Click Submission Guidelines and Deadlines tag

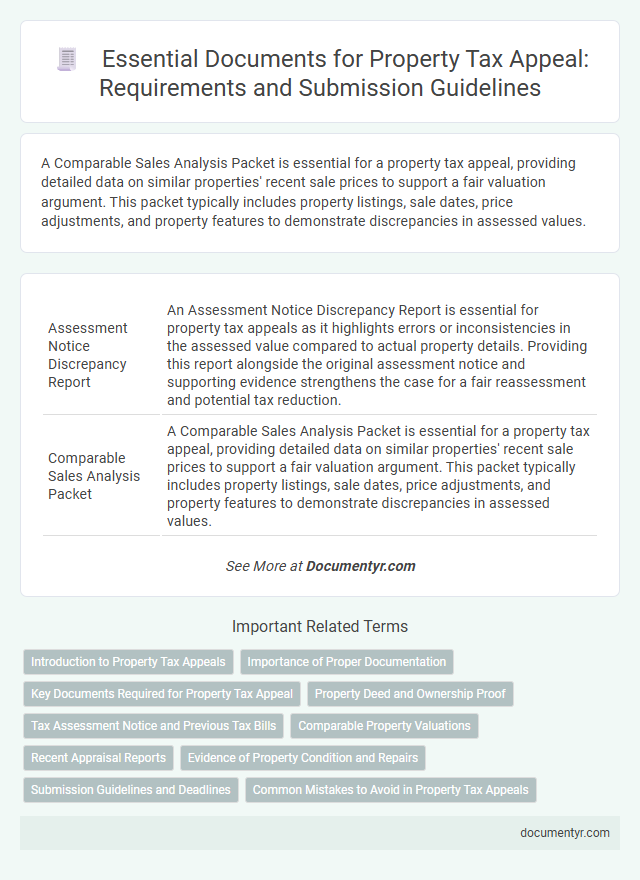(x=131, y=790)
